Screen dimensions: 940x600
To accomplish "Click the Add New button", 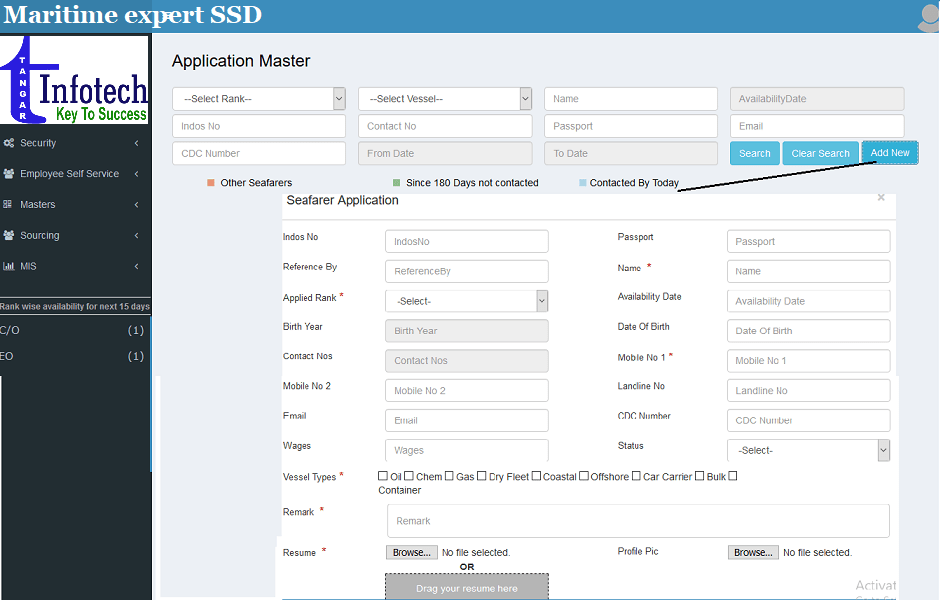I will click(890, 153).
